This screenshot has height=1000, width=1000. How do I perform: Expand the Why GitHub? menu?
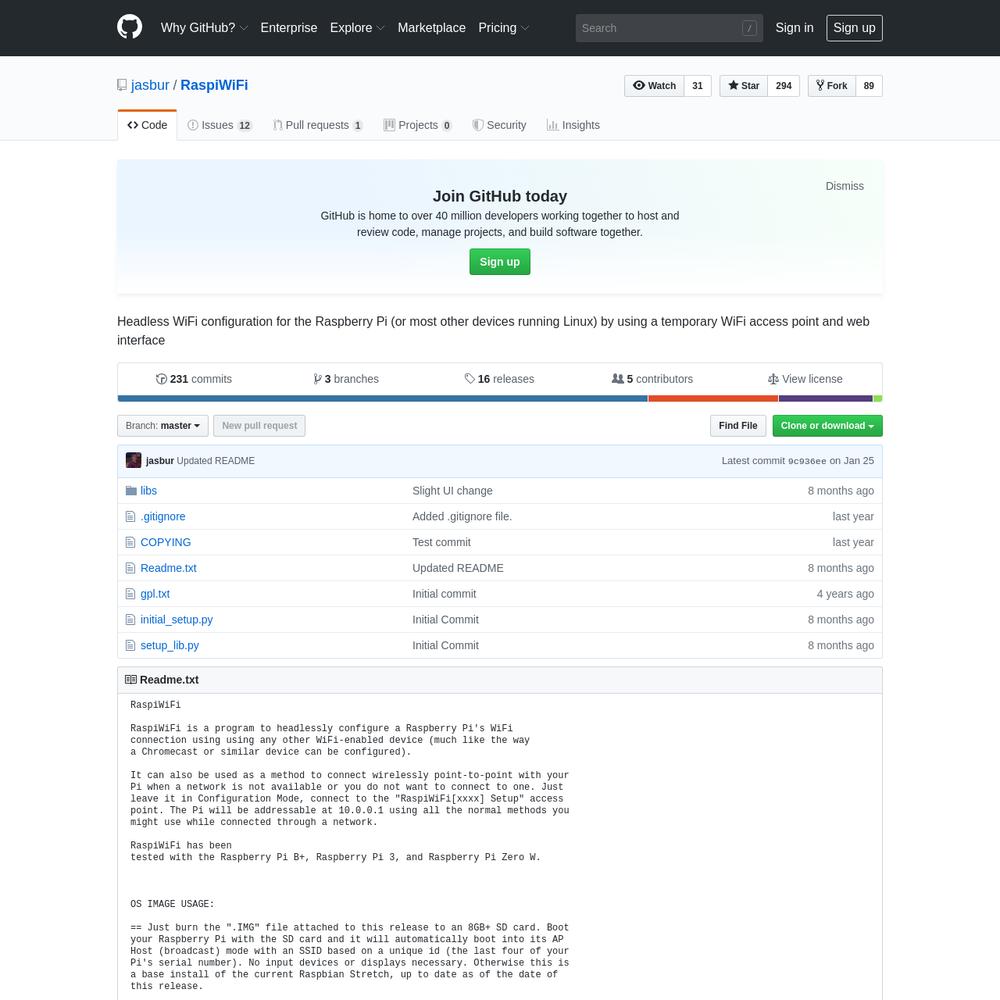(204, 28)
